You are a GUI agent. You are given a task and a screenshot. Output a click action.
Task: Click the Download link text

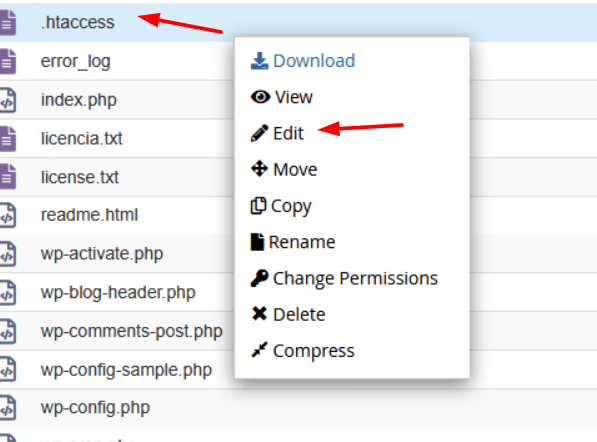tap(314, 61)
